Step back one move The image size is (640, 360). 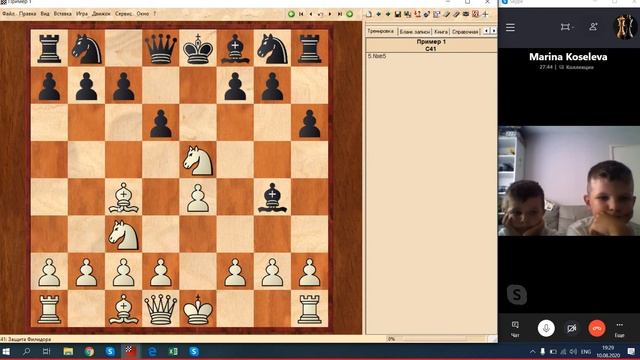tap(311, 14)
